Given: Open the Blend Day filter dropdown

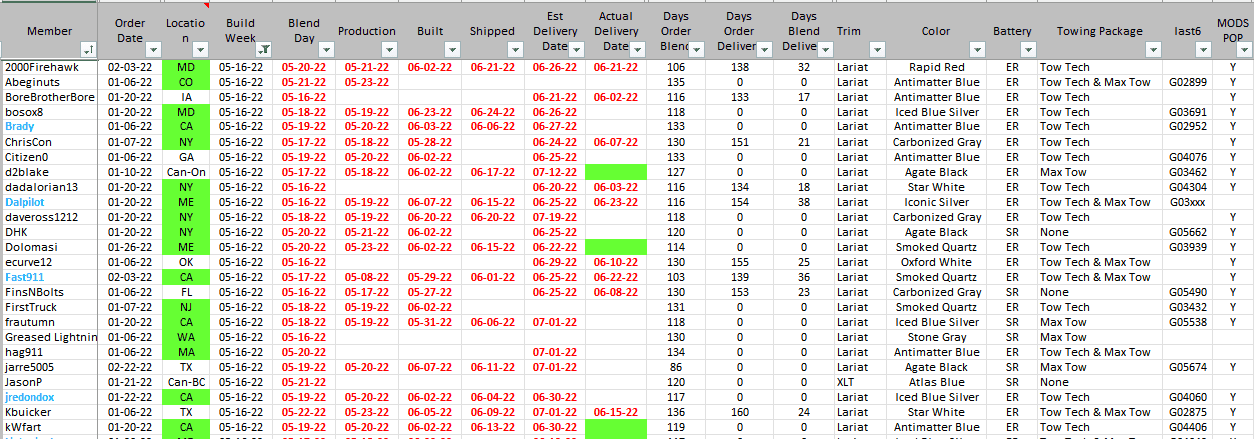Looking at the screenshot, I should coord(328,49).
